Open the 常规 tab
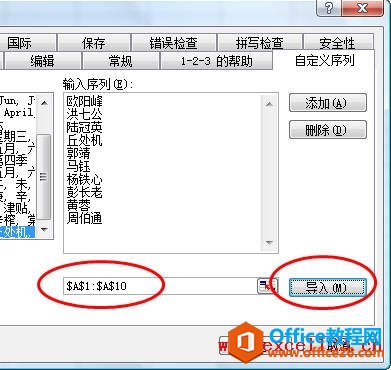Viewport: 391px width, 370px height. pyautogui.click(x=120, y=61)
